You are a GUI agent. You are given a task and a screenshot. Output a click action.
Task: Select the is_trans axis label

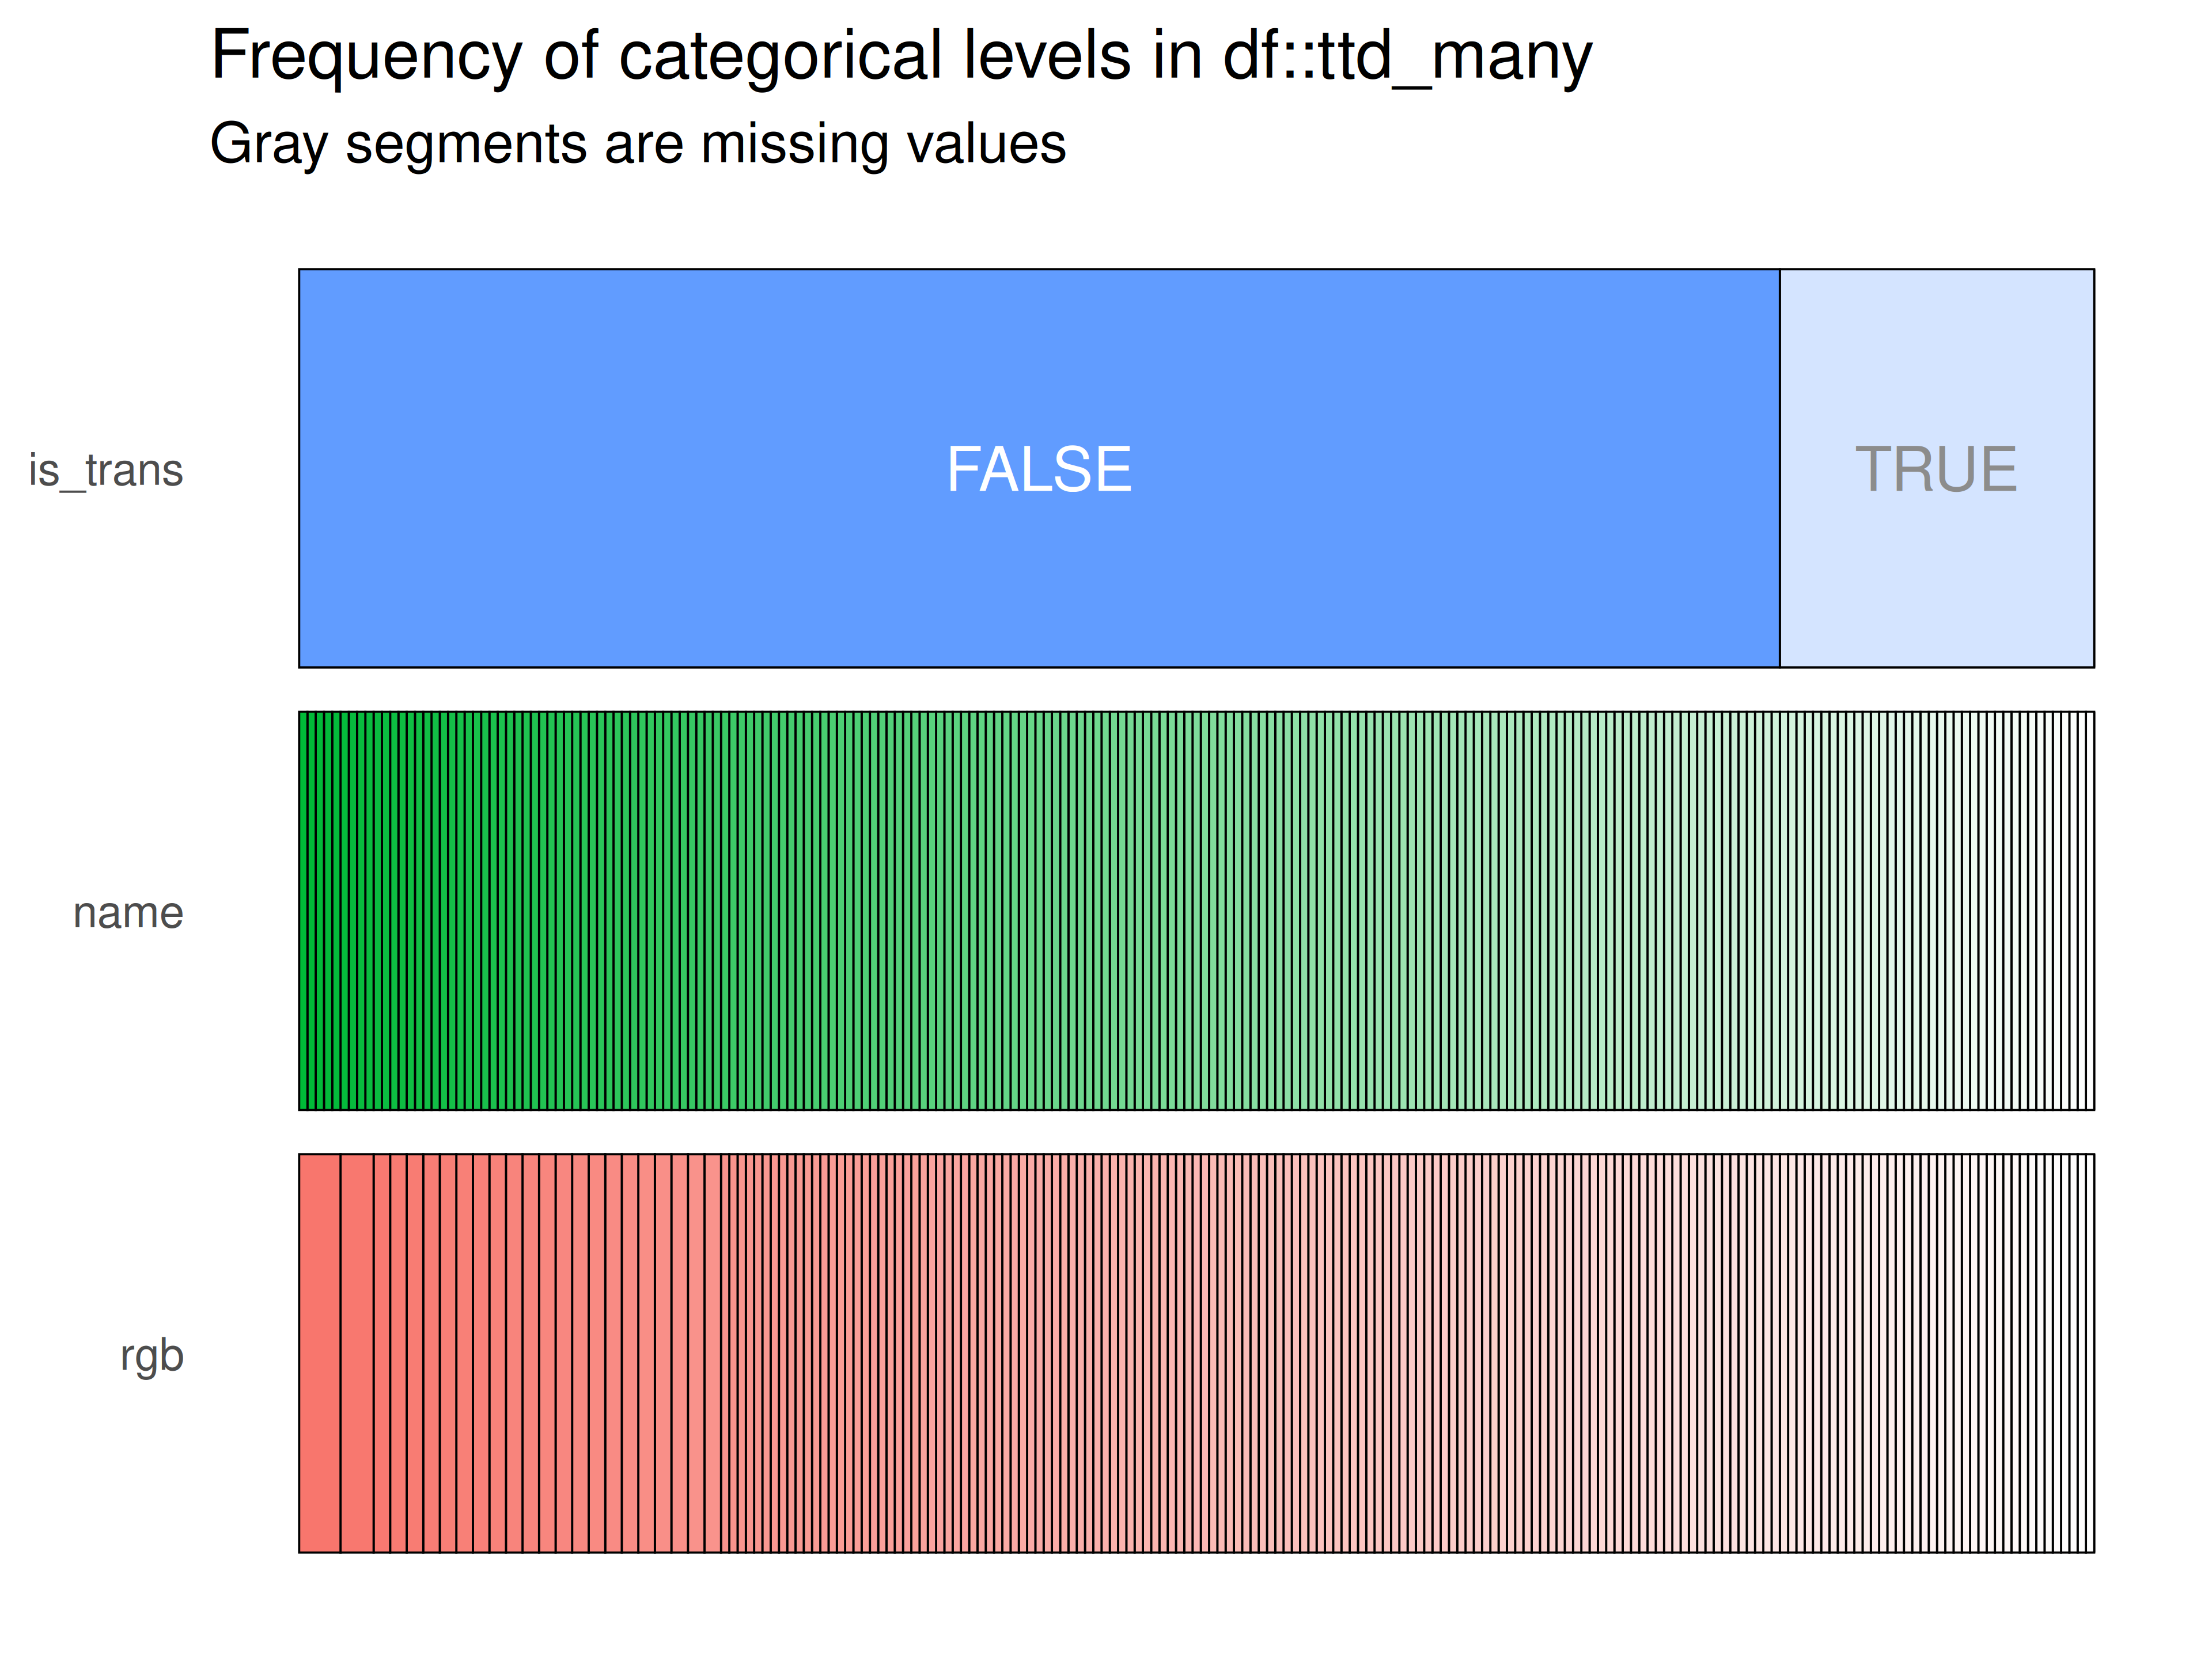(x=106, y=470)
